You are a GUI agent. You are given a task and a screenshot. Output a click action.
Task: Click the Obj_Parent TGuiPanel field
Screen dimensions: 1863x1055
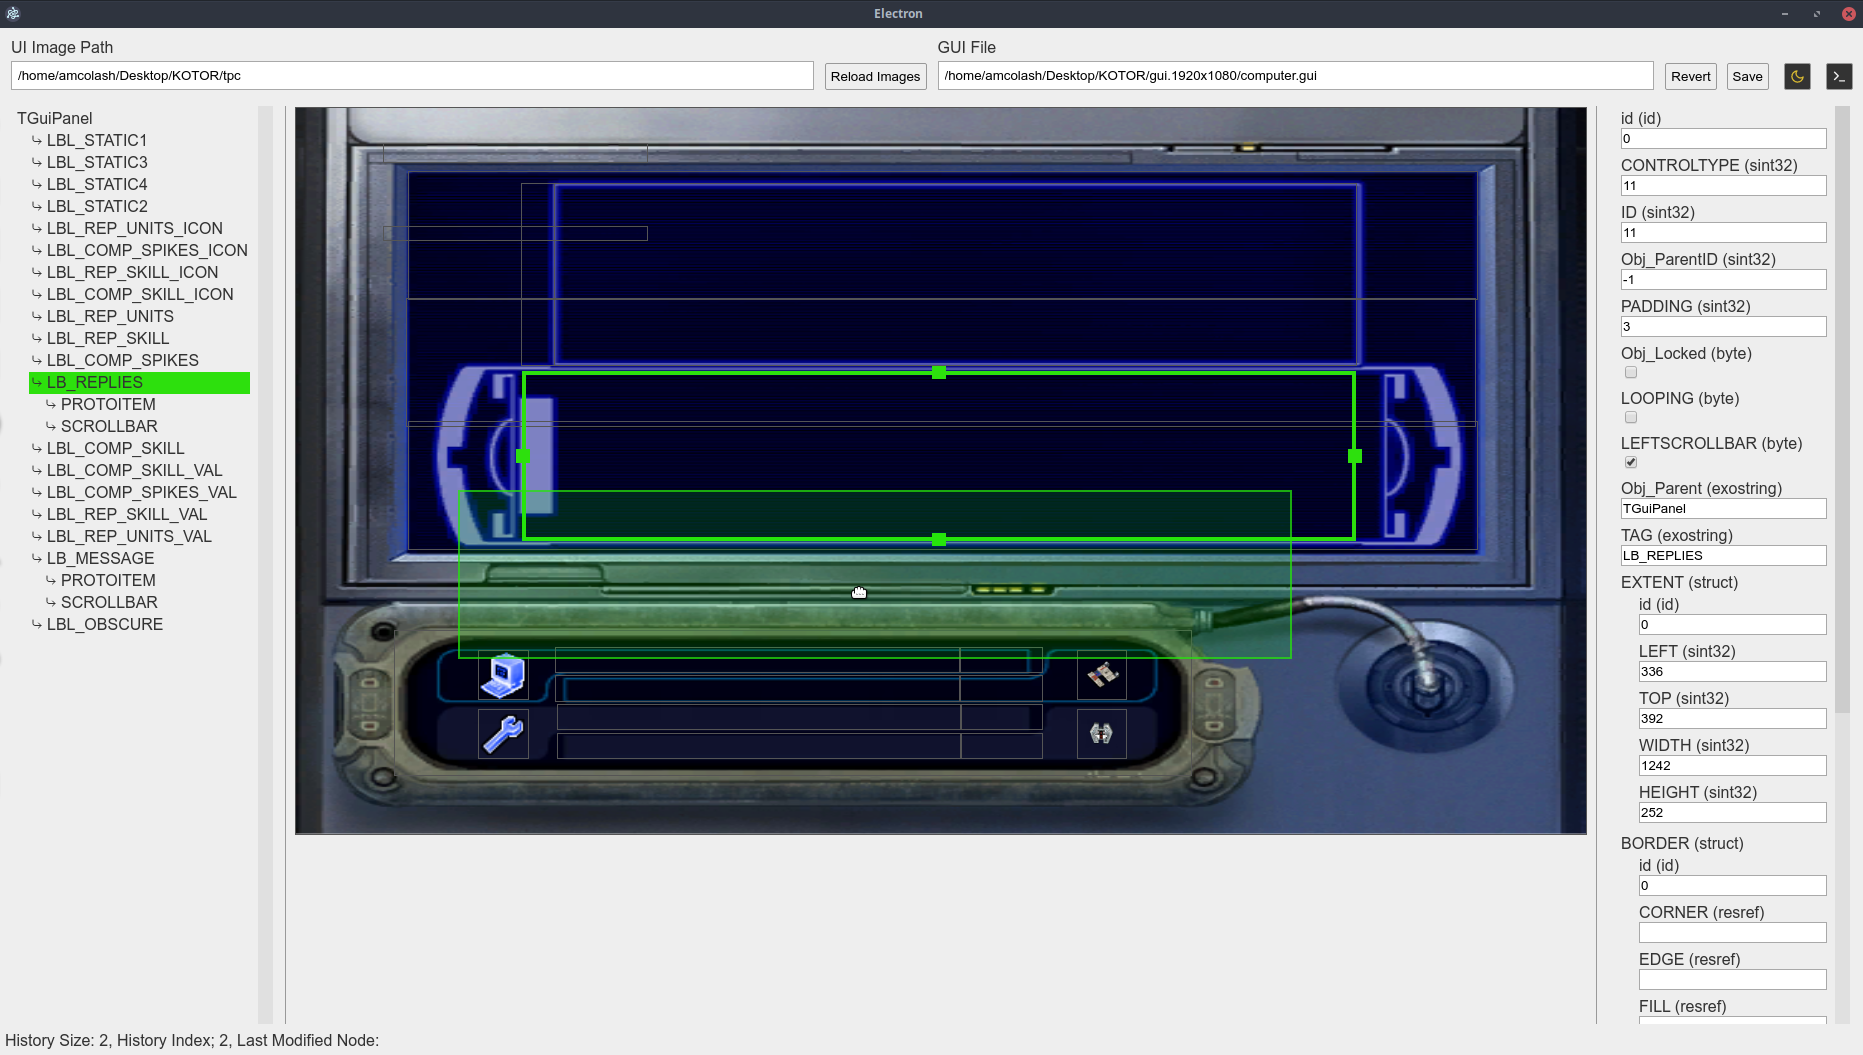point(1723,509)
